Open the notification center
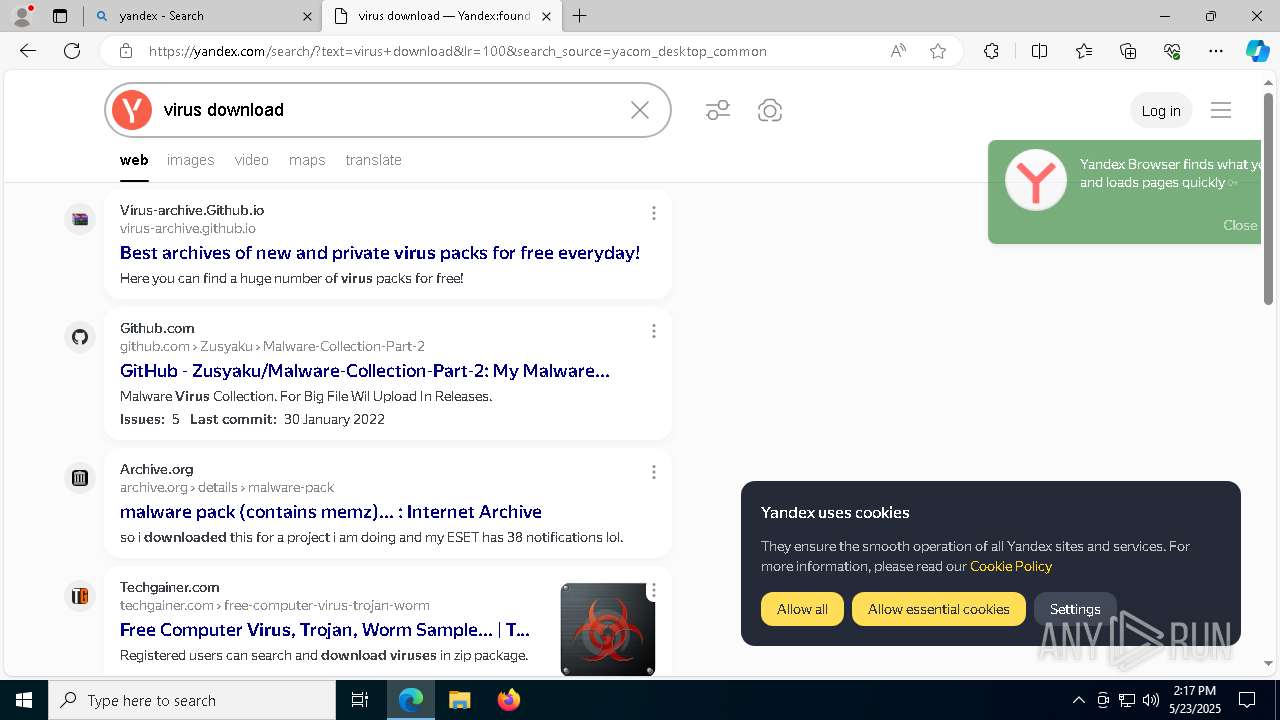This screenshot has width=1280, height=720. click(1247, 700)
